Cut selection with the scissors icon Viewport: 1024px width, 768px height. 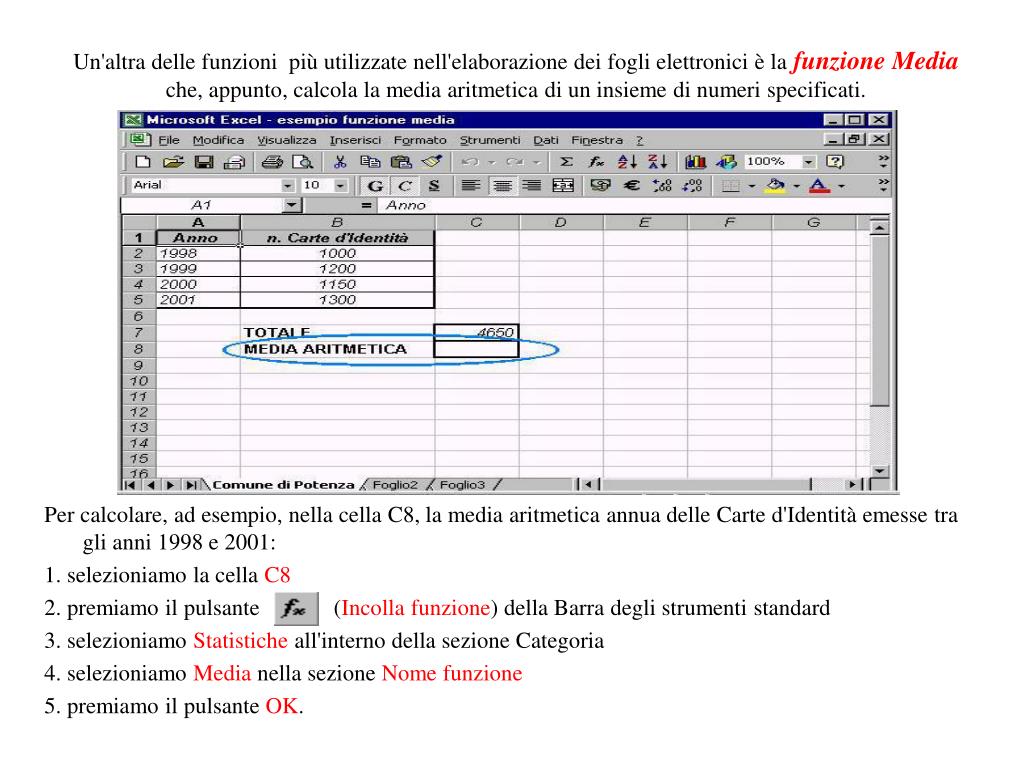(x=340, y=162)
